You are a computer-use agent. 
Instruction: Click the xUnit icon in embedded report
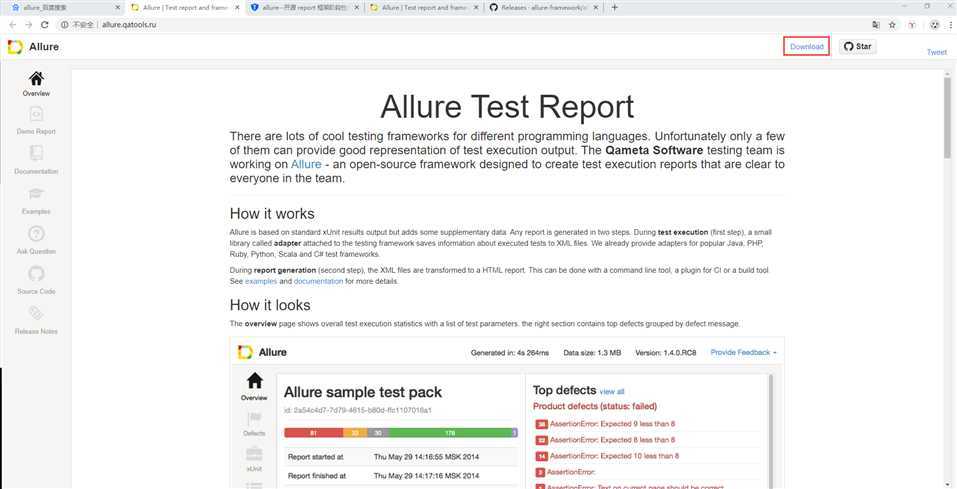coord(254,454)
